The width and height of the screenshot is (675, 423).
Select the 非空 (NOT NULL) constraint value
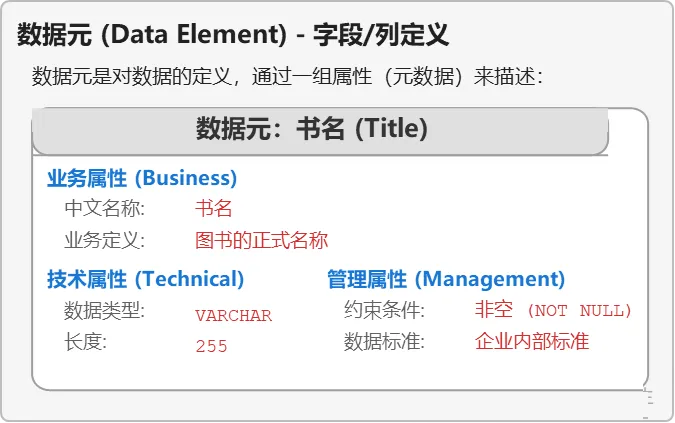[x=553, y=311]
